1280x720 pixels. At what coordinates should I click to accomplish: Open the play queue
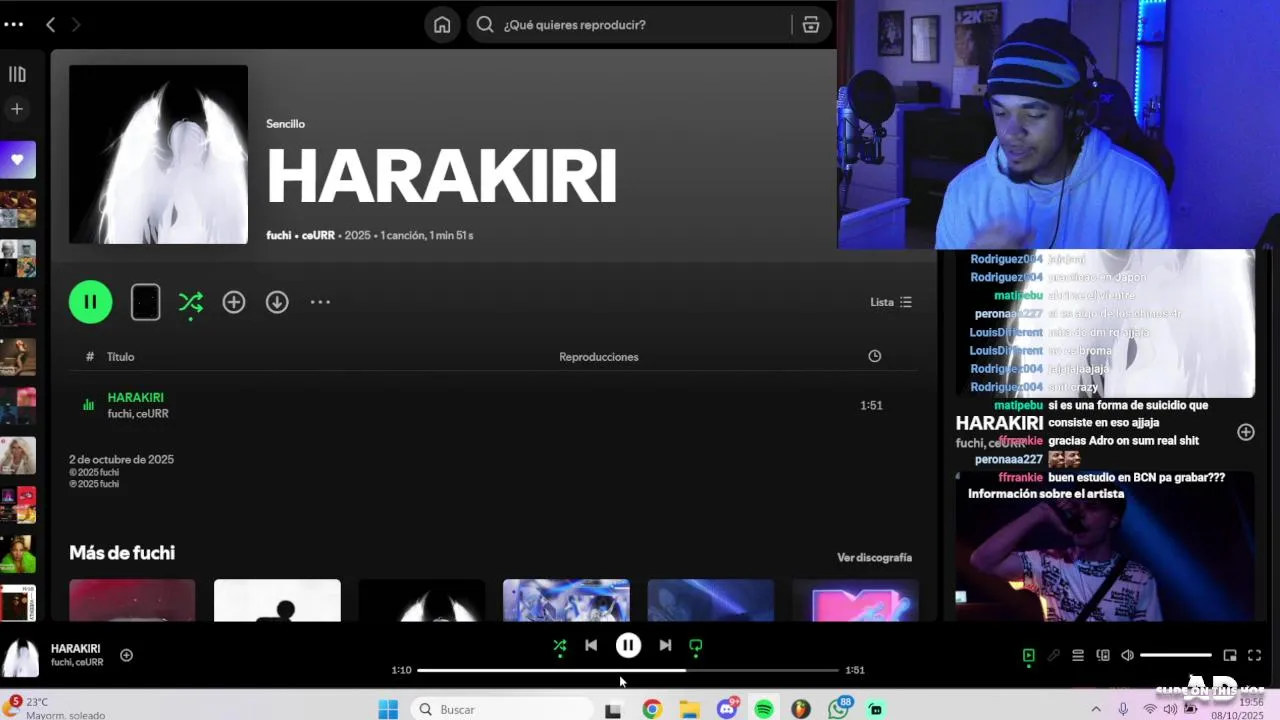point(1078,656)
